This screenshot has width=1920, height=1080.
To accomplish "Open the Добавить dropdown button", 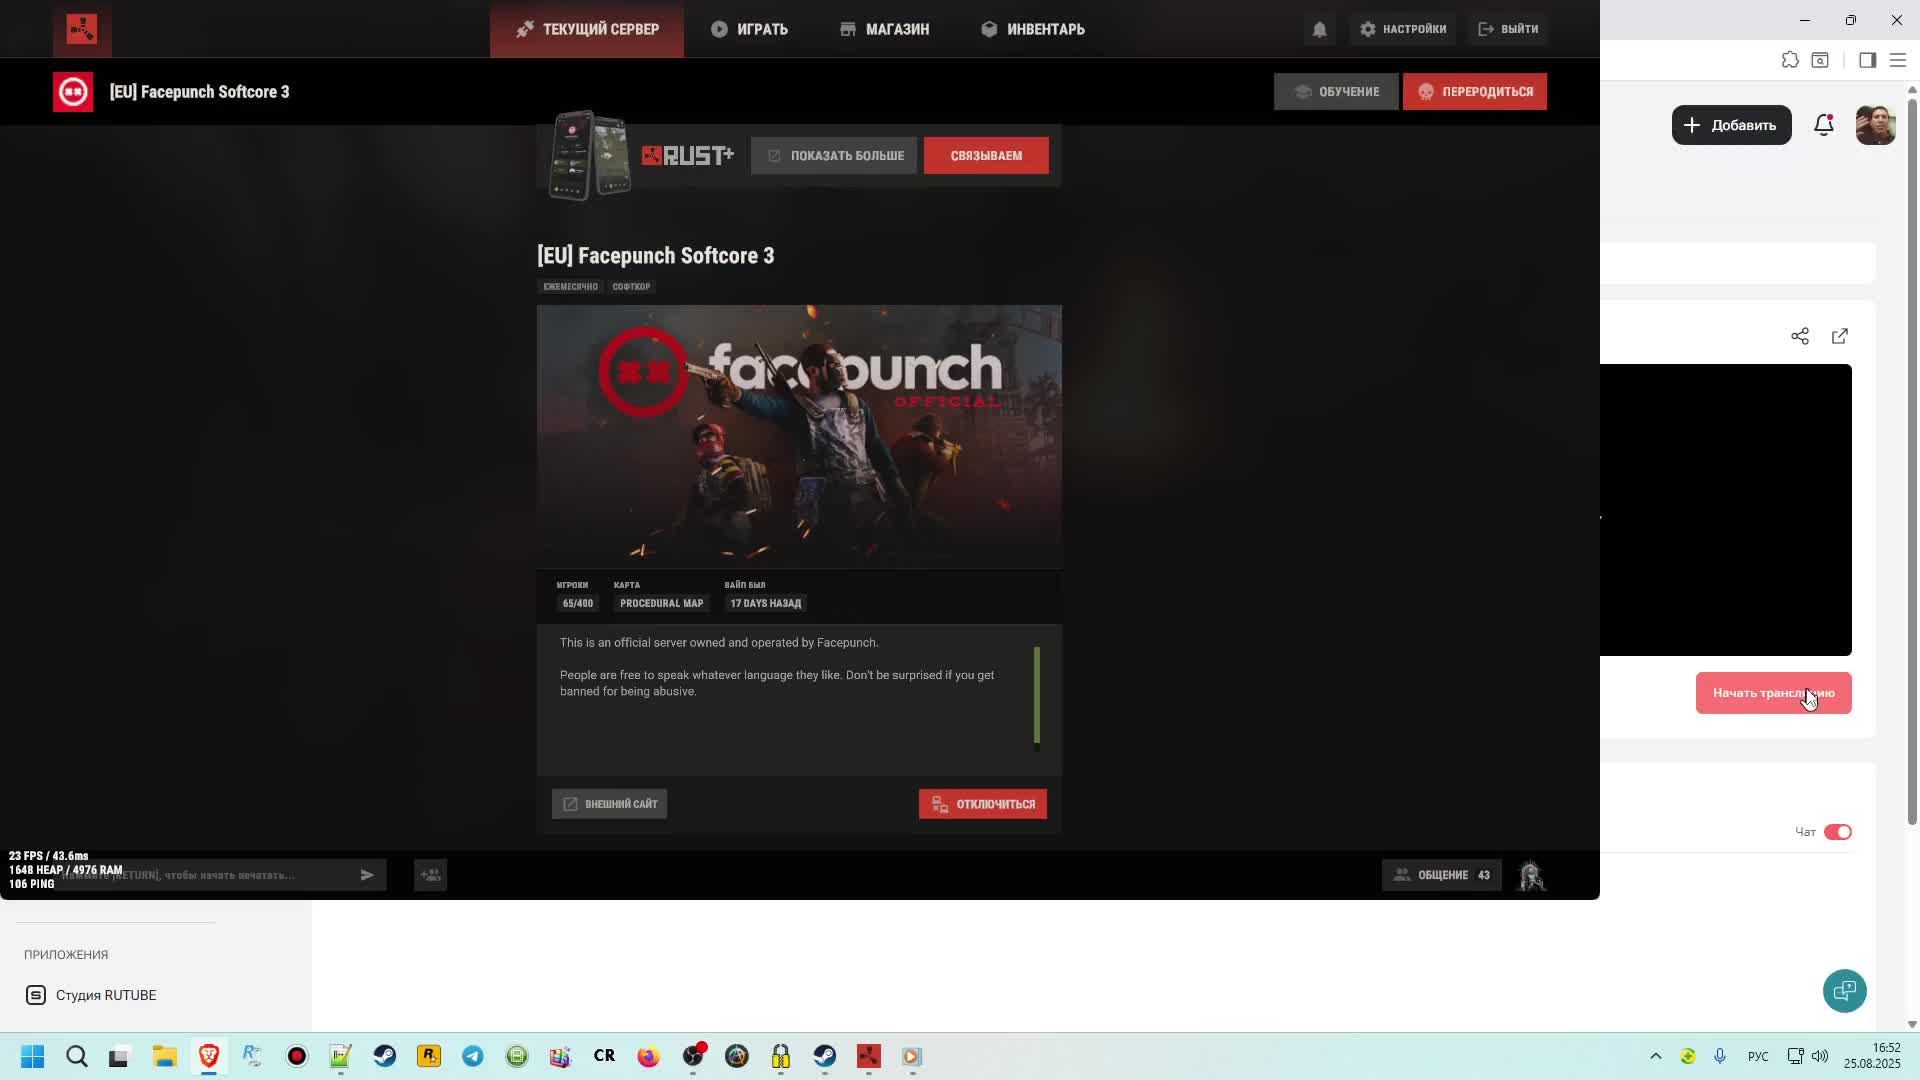I will [1731, 125].
